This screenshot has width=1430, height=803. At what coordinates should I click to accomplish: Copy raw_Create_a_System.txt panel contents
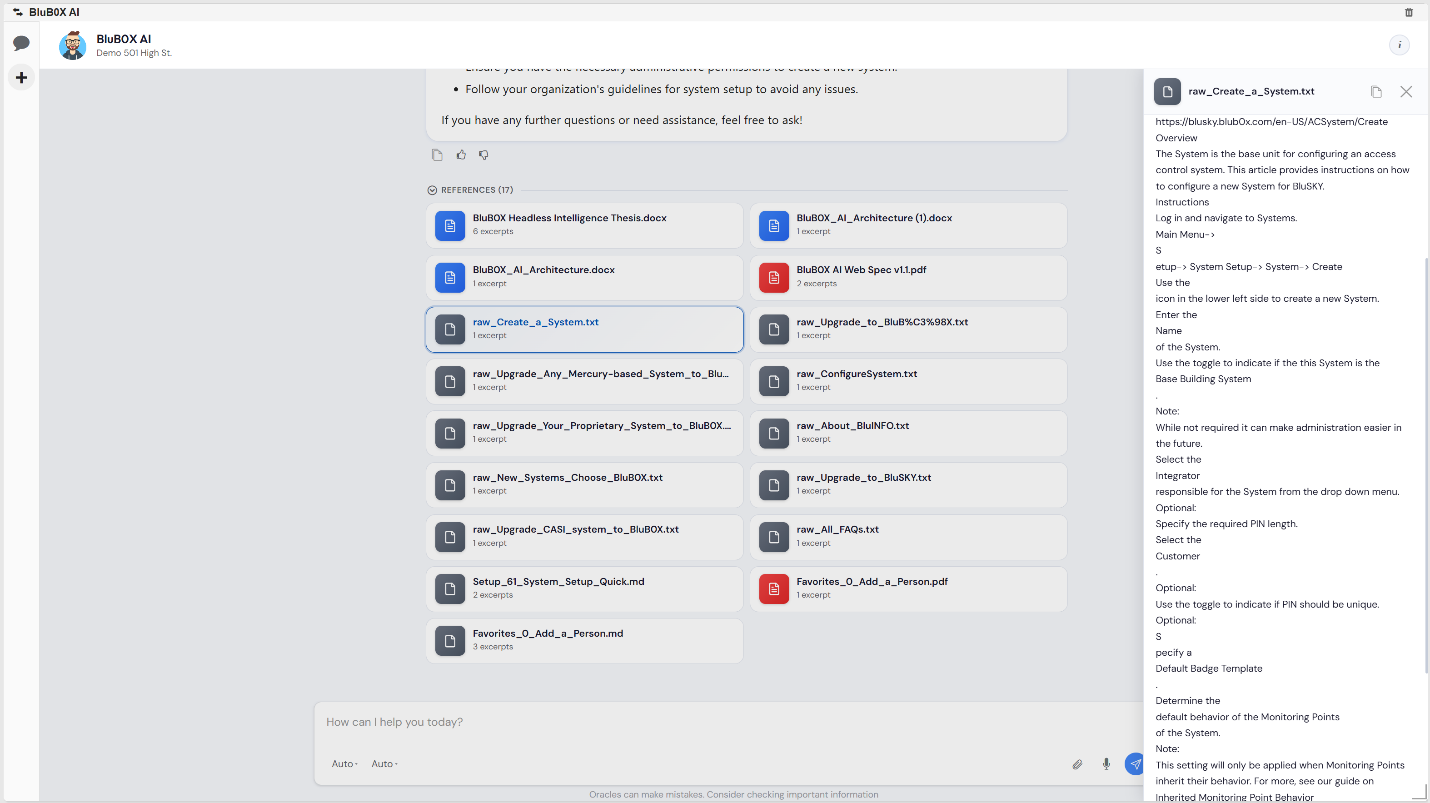coord(1376,91)
